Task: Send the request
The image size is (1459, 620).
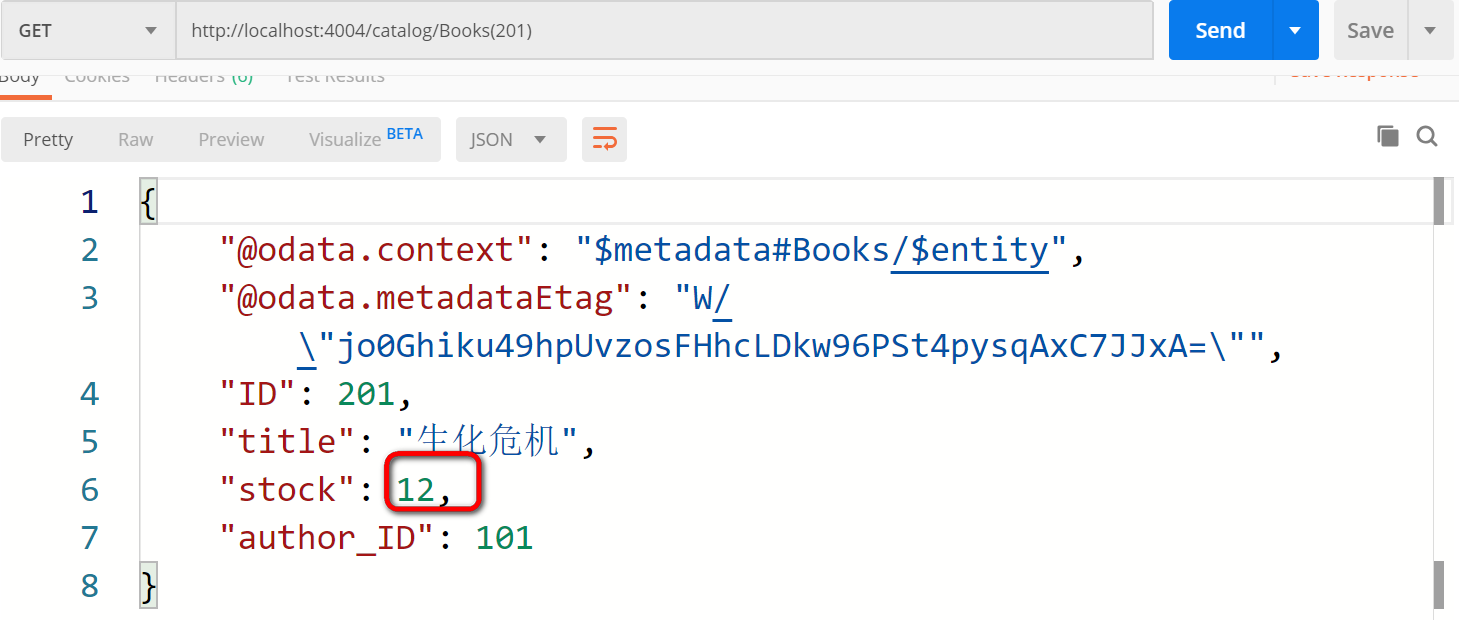Action: click(x=1220, y=30)
